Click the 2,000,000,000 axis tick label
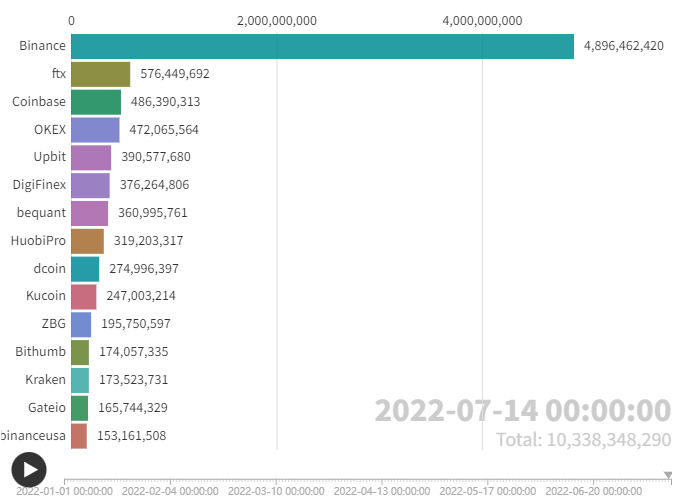This screenshot has width=683, height=501. coord(277,20)
